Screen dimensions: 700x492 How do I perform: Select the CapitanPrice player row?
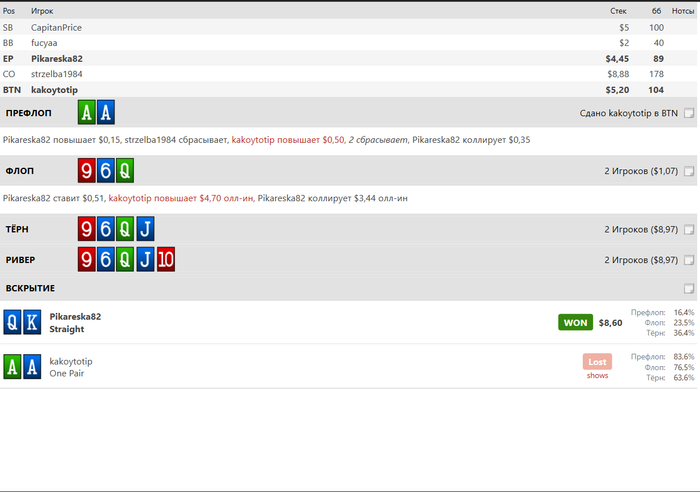point(348,27)
